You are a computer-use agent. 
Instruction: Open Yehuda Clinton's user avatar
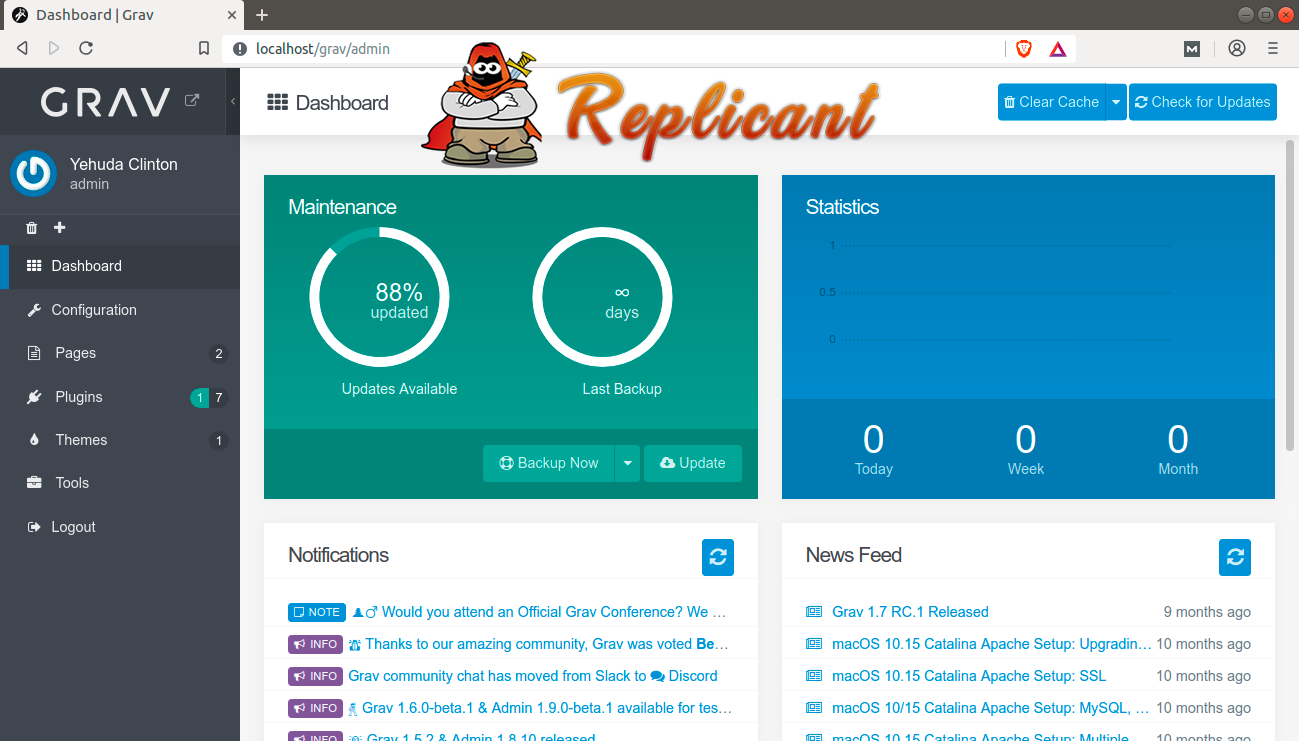[33, 173]
